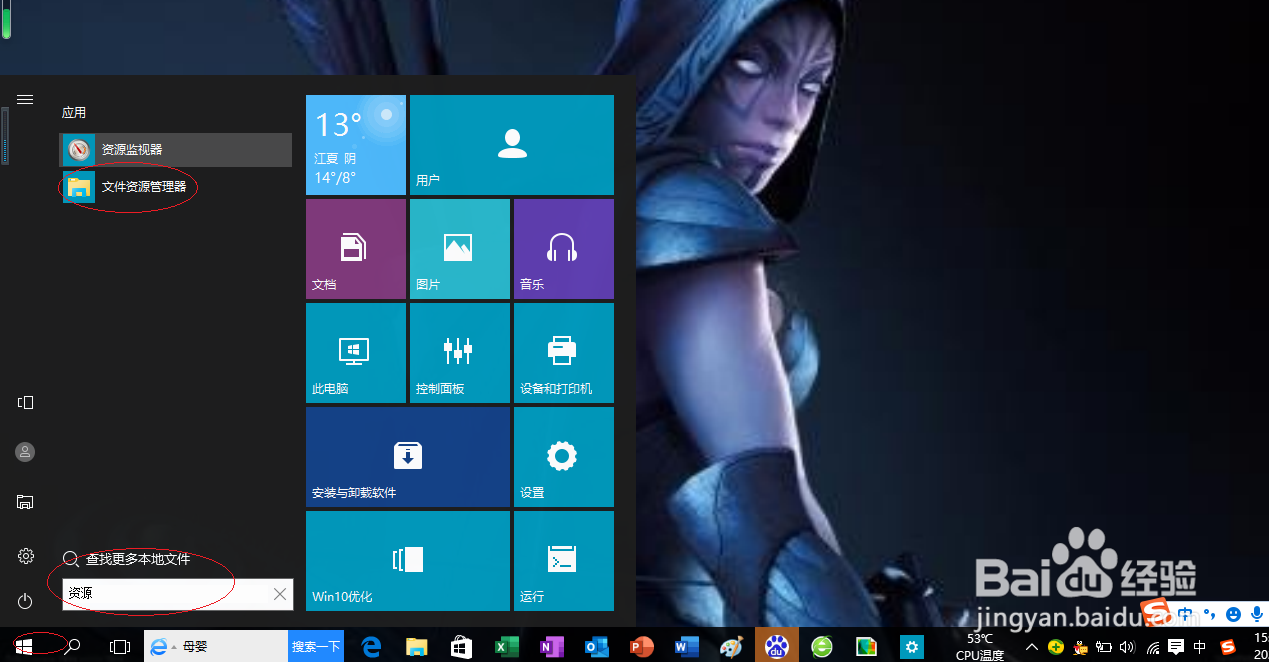Screen dimensions: 1269x662
Task: Open File Explorer from taskbar
Action: 416,647
